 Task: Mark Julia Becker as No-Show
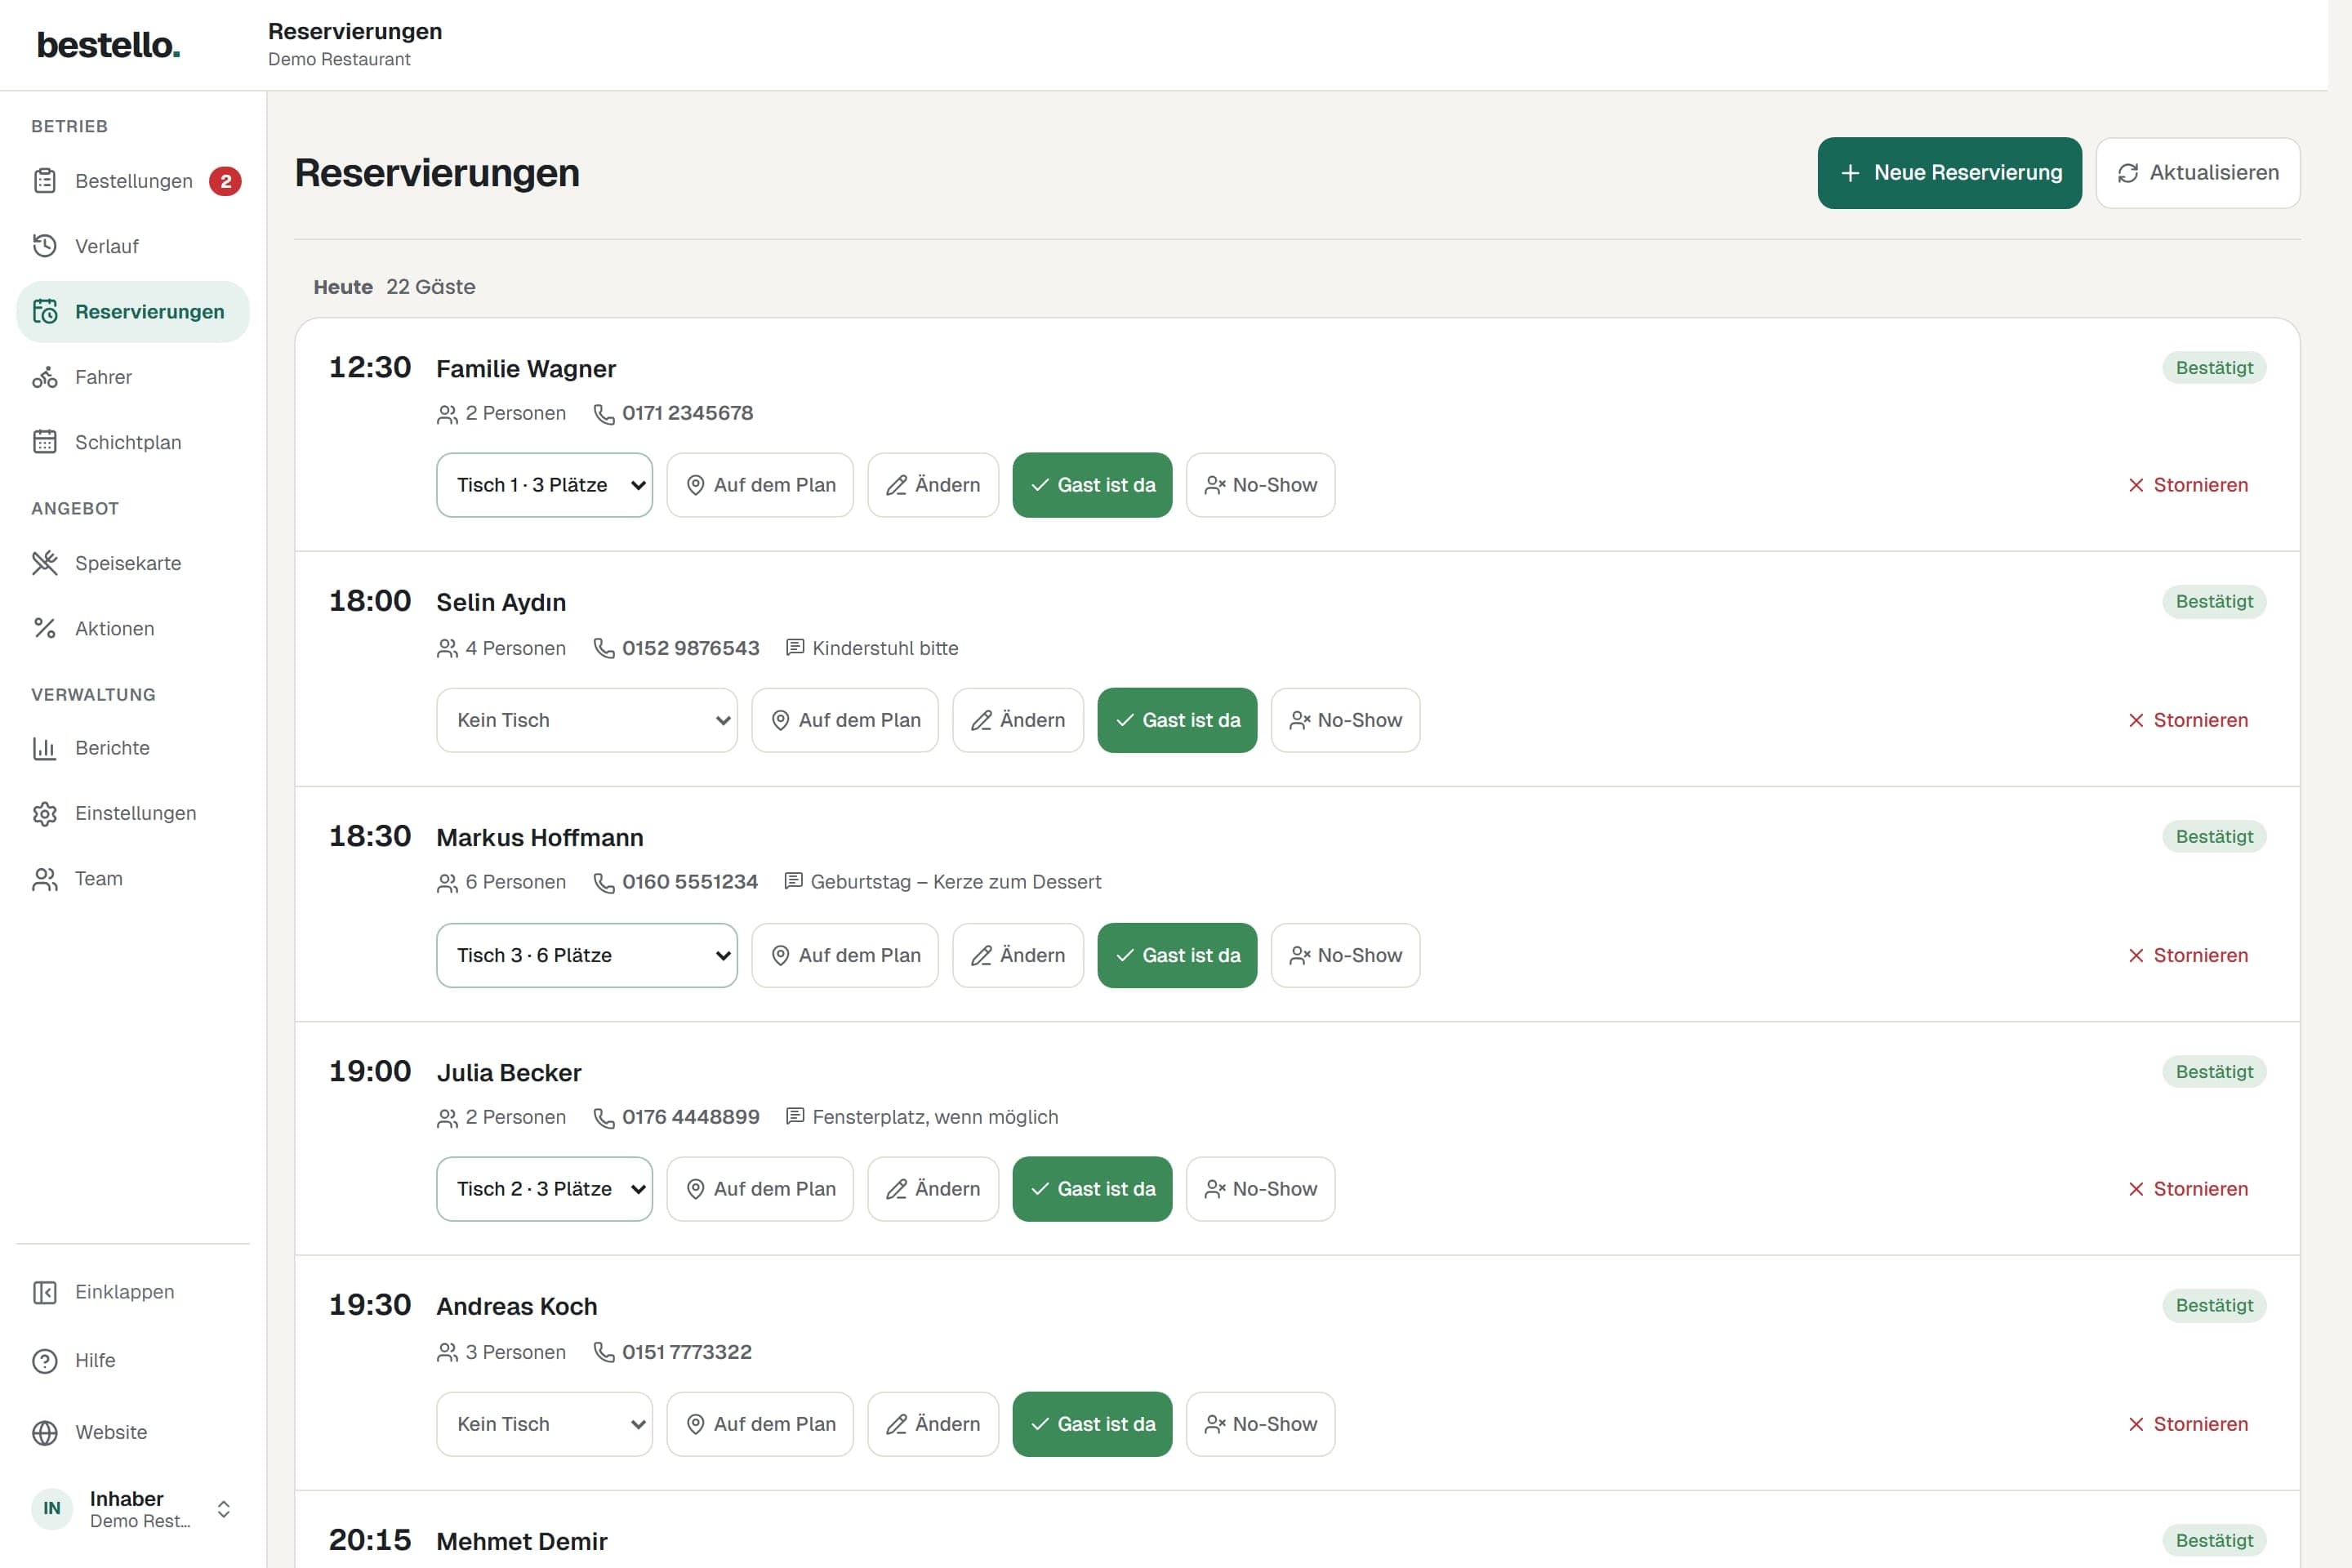click(1260, 1189)
